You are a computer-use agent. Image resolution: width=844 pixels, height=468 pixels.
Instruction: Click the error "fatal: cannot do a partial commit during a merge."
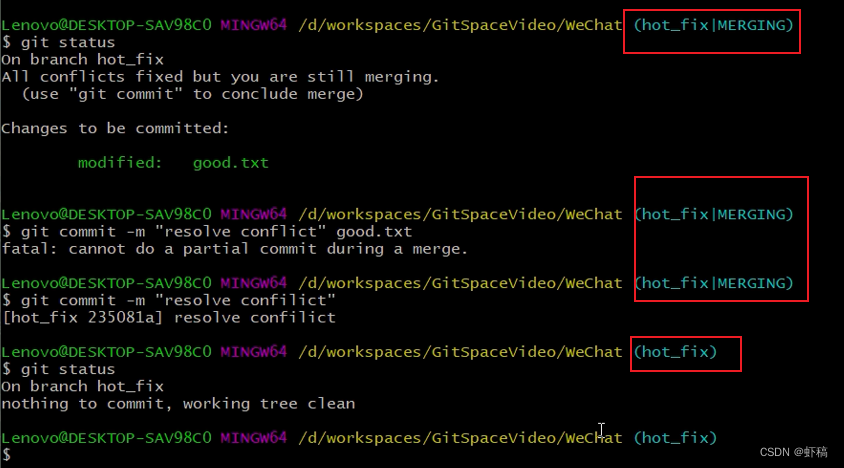(x=235, y=249)
